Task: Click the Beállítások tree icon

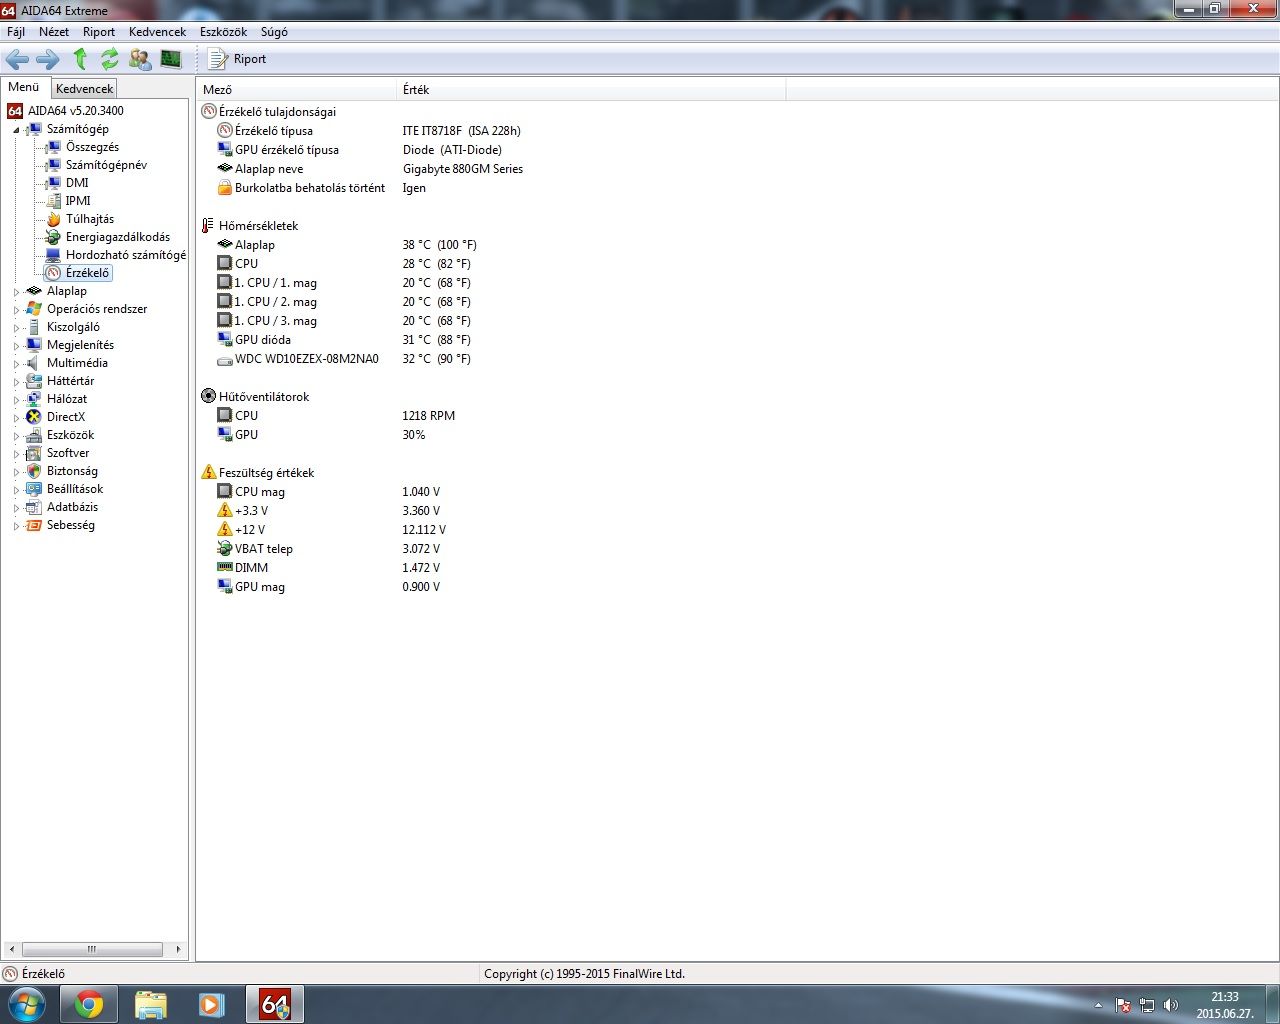Action: tap(34, 489)
